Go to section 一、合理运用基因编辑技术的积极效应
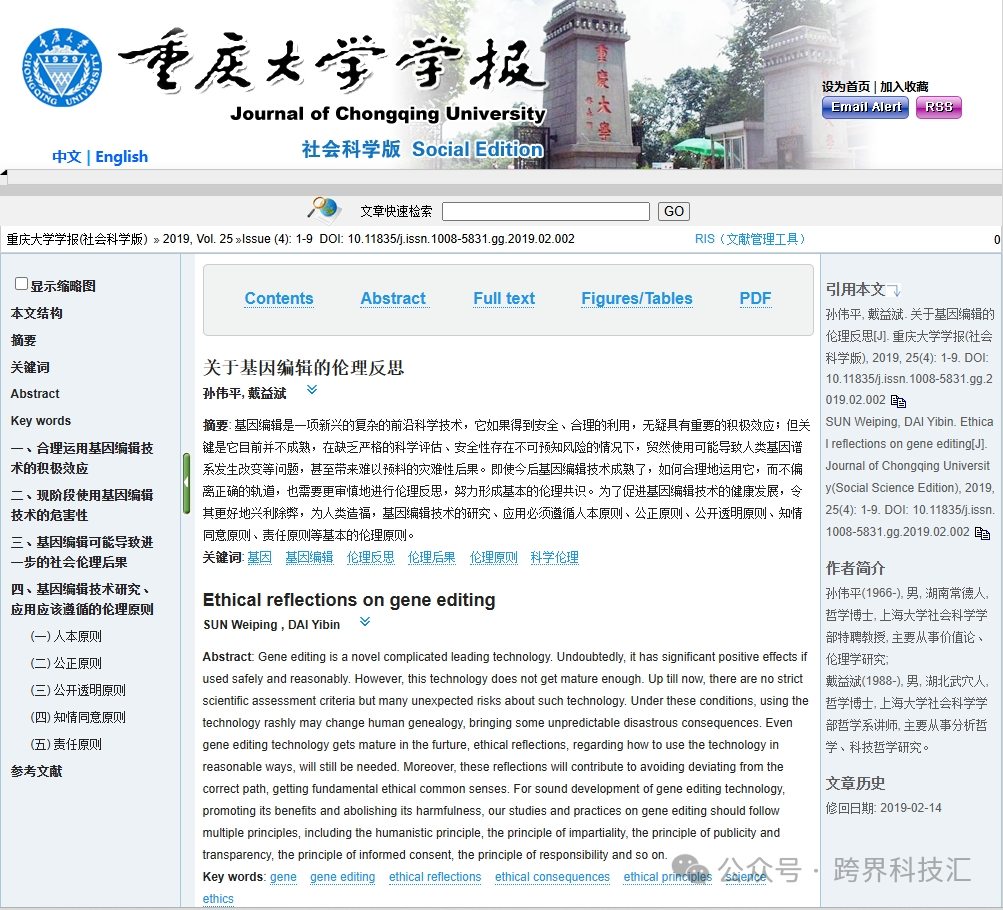 82,458
